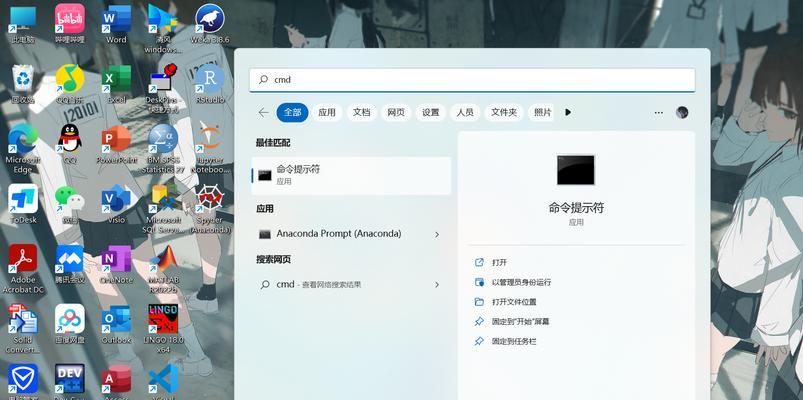Select the QQ音乐 desktop icon
This screenshot has height=400, width=803.
70,84
